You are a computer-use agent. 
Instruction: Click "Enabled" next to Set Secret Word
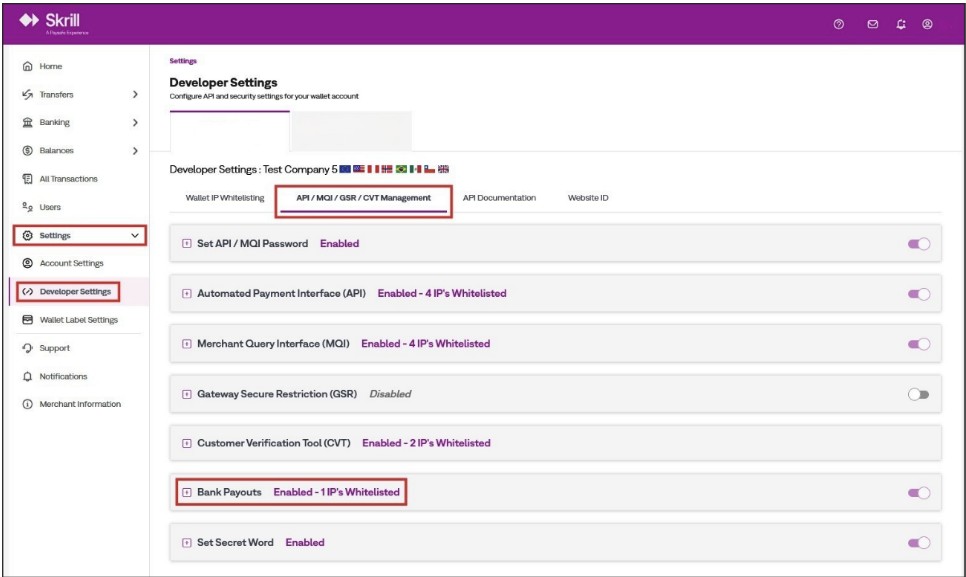tap(305, 543)
